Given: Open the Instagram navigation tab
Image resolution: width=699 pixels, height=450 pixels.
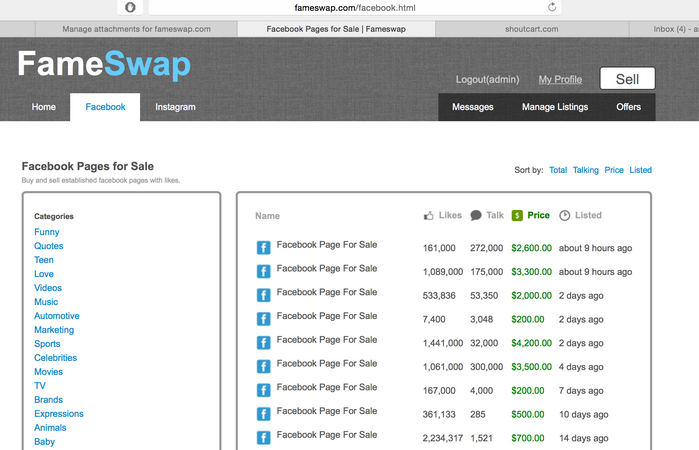Looking at the screenshot, I should (x=175, y=107).
